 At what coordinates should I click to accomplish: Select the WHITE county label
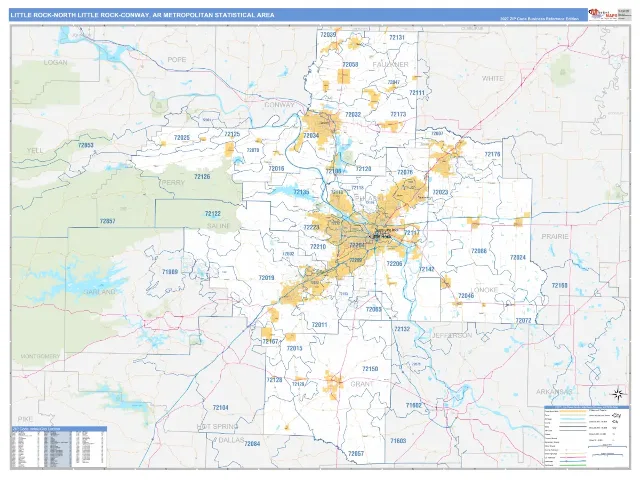493,78
